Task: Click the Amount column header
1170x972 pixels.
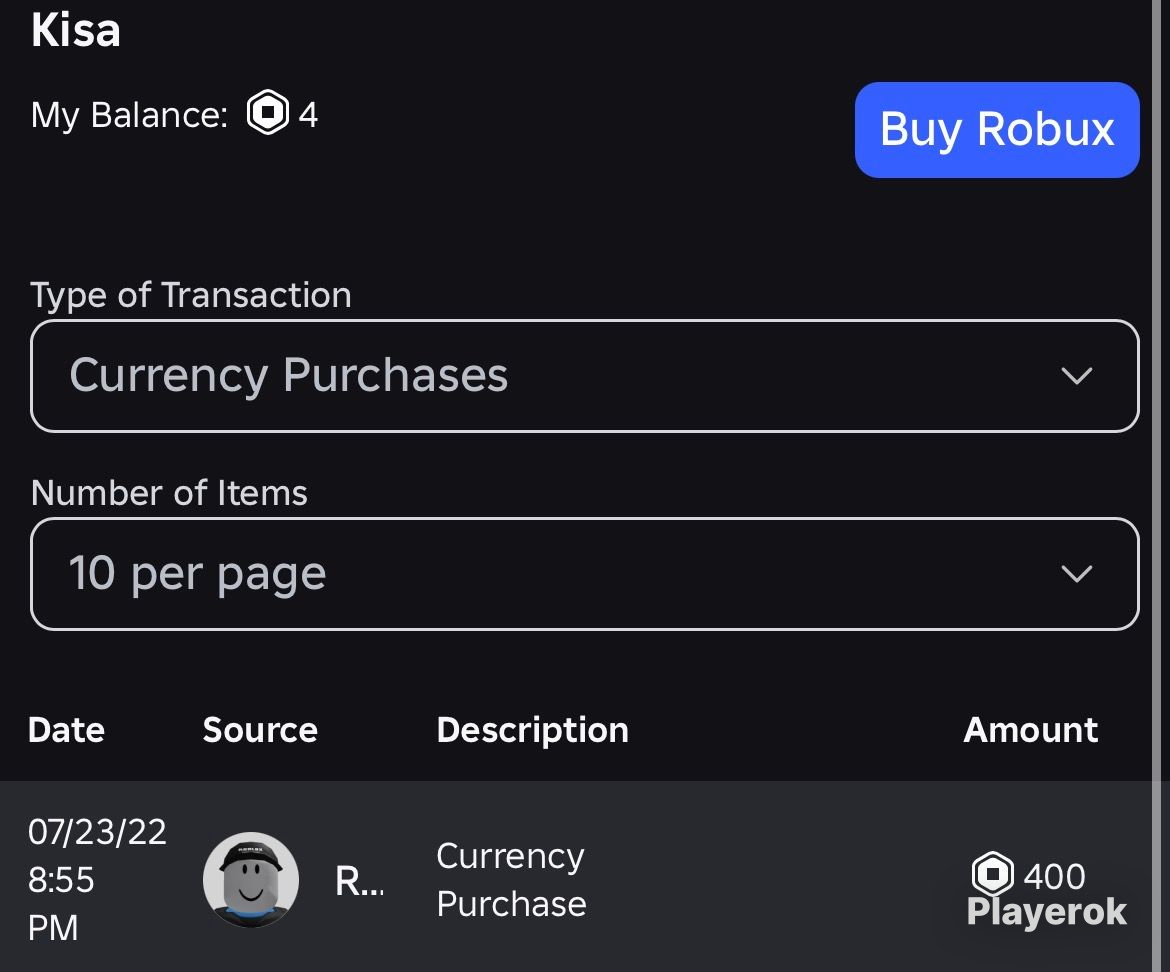Action: pos(1030,730)
